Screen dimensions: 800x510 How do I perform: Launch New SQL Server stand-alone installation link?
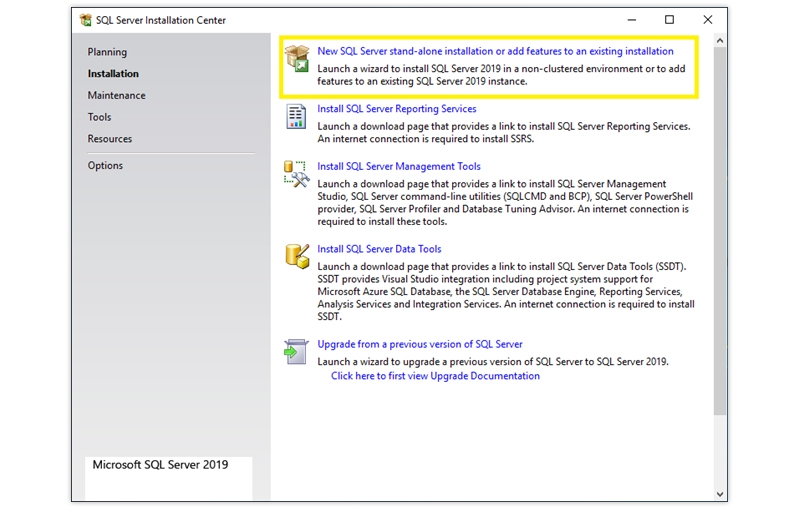pos(495,51)
